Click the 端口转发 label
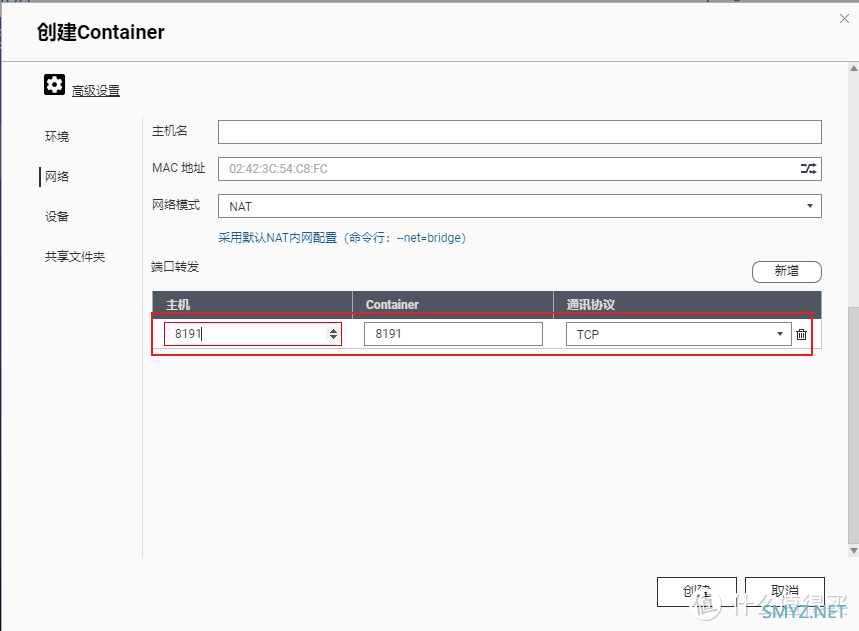This screenshot has width=859, height=631. coord(175,267)
